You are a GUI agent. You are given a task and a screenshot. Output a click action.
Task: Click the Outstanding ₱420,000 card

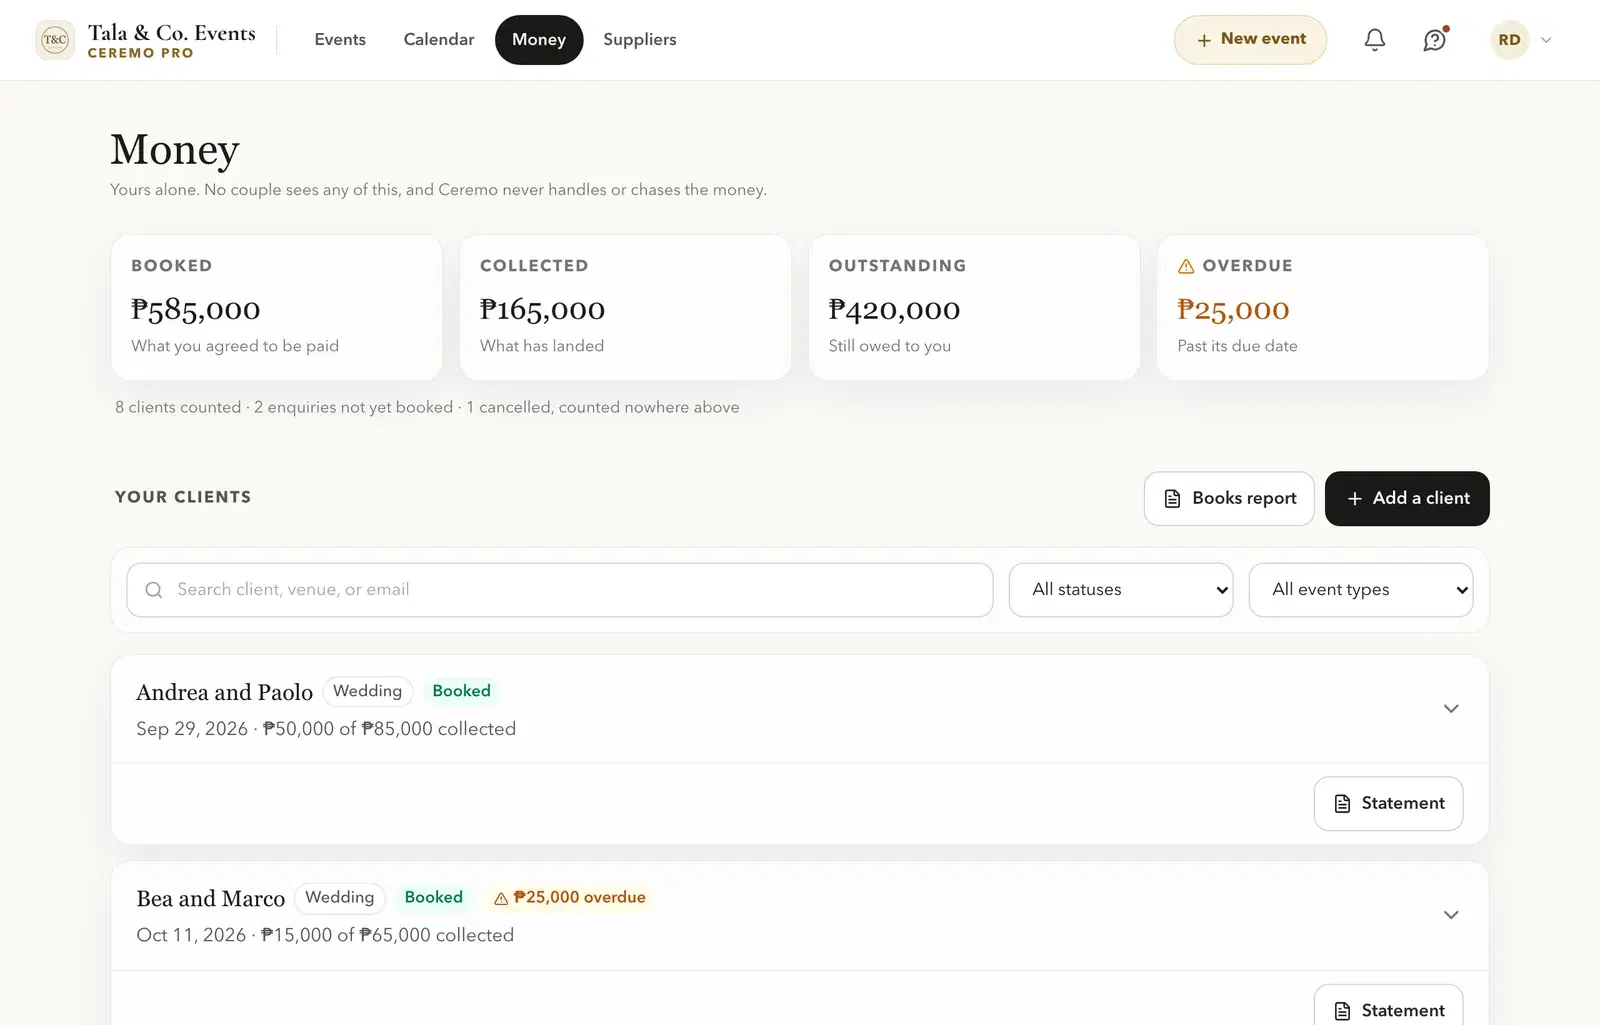coord(974,307)
